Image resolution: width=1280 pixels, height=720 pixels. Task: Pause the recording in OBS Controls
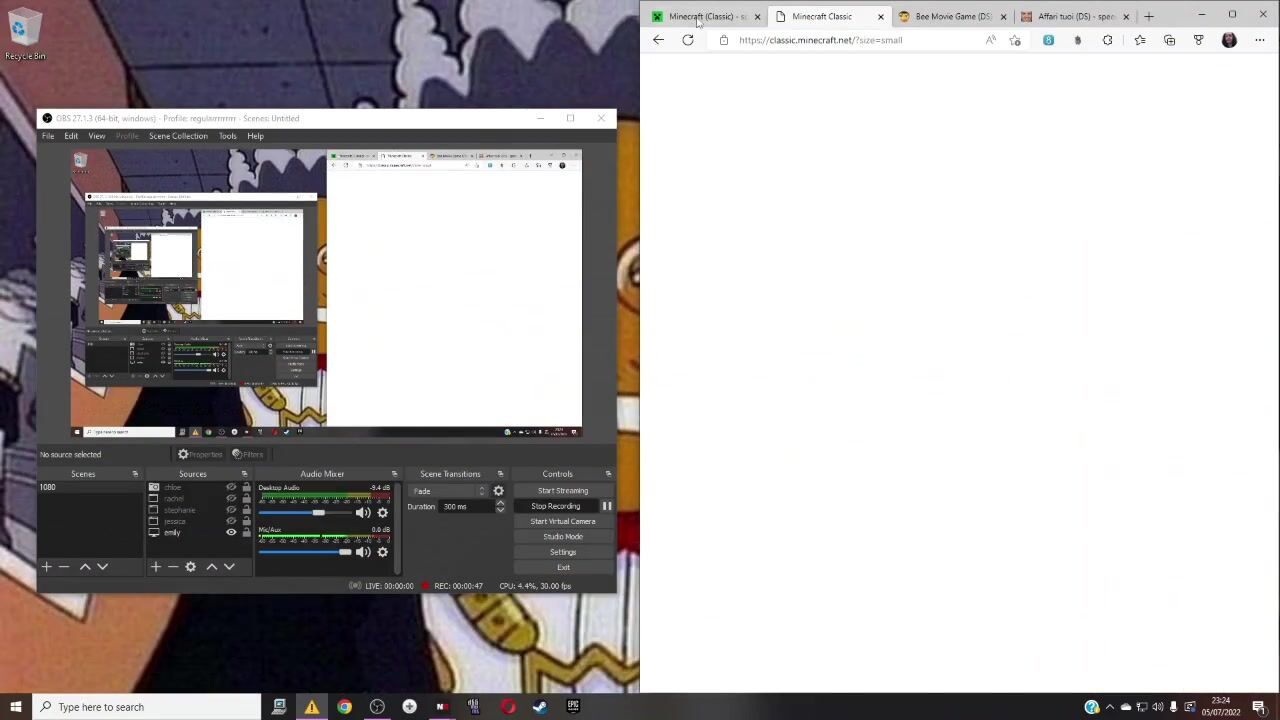[x=607, y=506]
